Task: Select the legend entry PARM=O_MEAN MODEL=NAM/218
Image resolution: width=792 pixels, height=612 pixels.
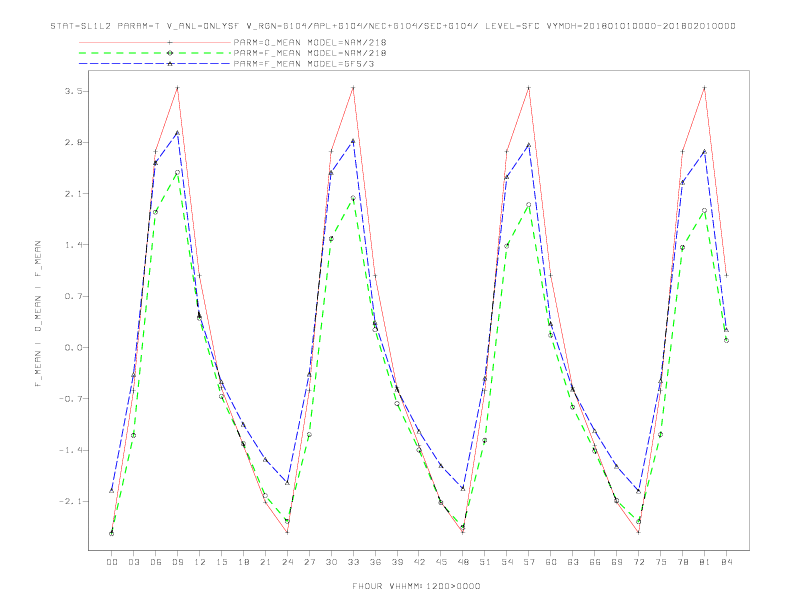Action: pos(310,42)
